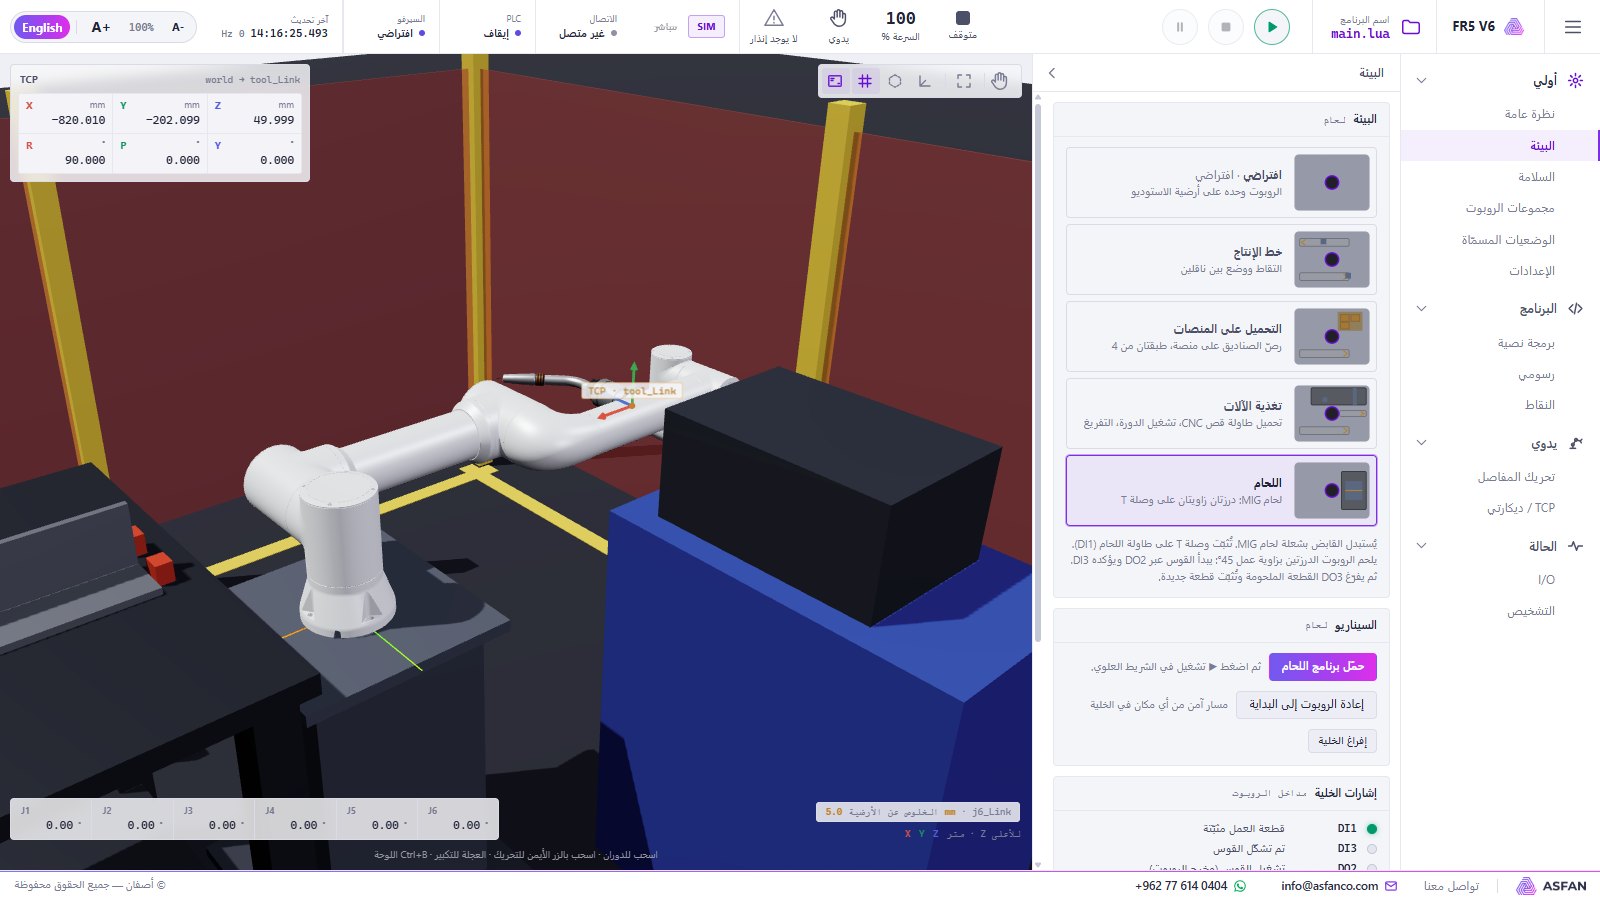1600x900 pixels.
Task: Click the pause button in top bar
Action: [1180, 27]
